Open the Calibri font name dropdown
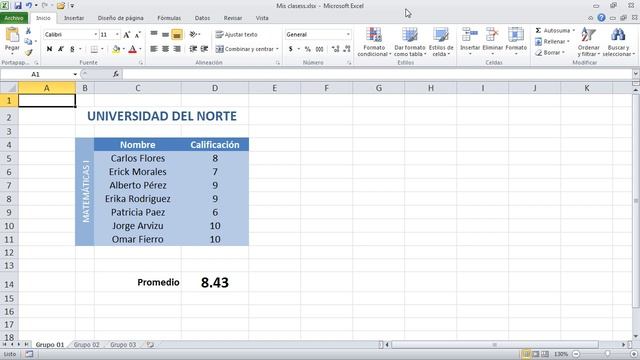The image size is (640, 360). [x=96, y=35]
